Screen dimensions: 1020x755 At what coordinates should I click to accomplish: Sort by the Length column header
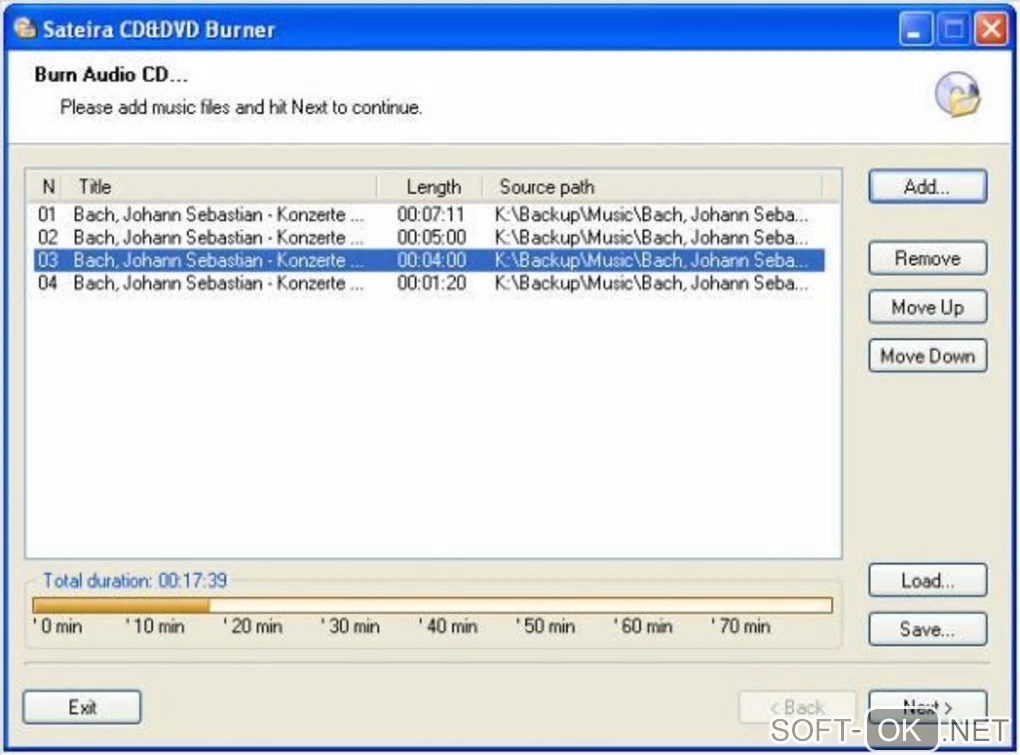(431, 187)
